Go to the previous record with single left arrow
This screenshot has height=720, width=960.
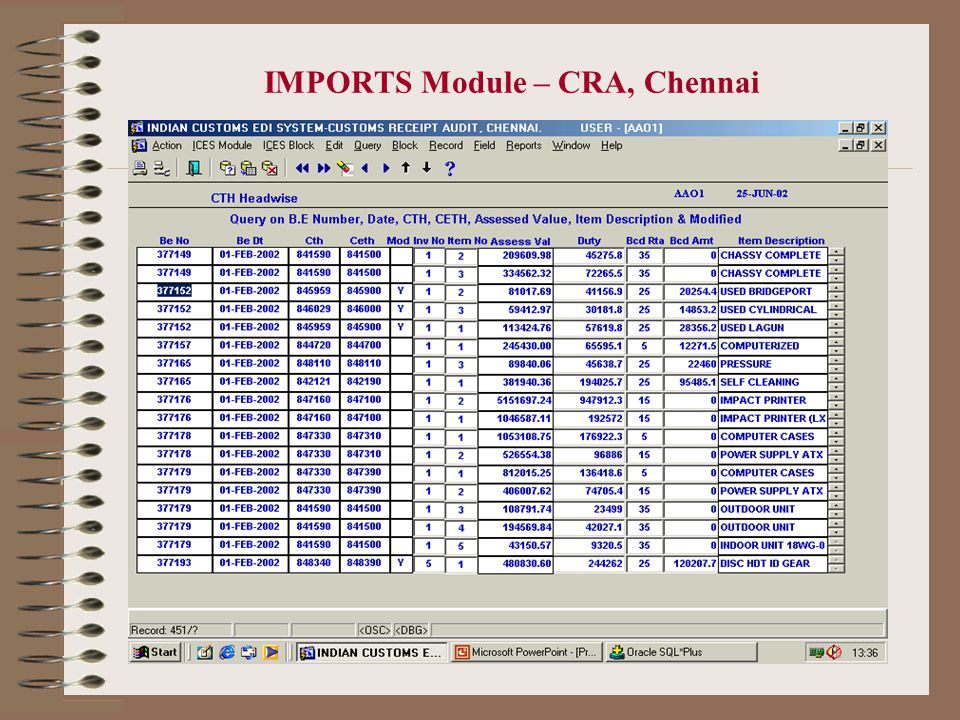click(x=366, y=168)
